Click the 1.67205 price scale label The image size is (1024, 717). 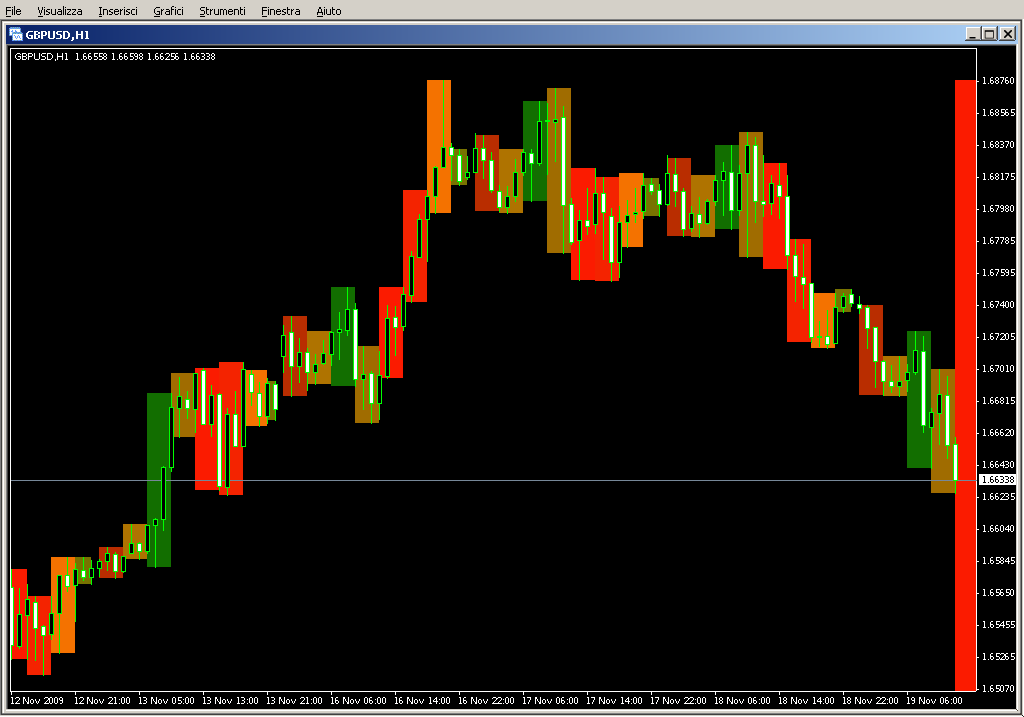click(x=999, y=337)
